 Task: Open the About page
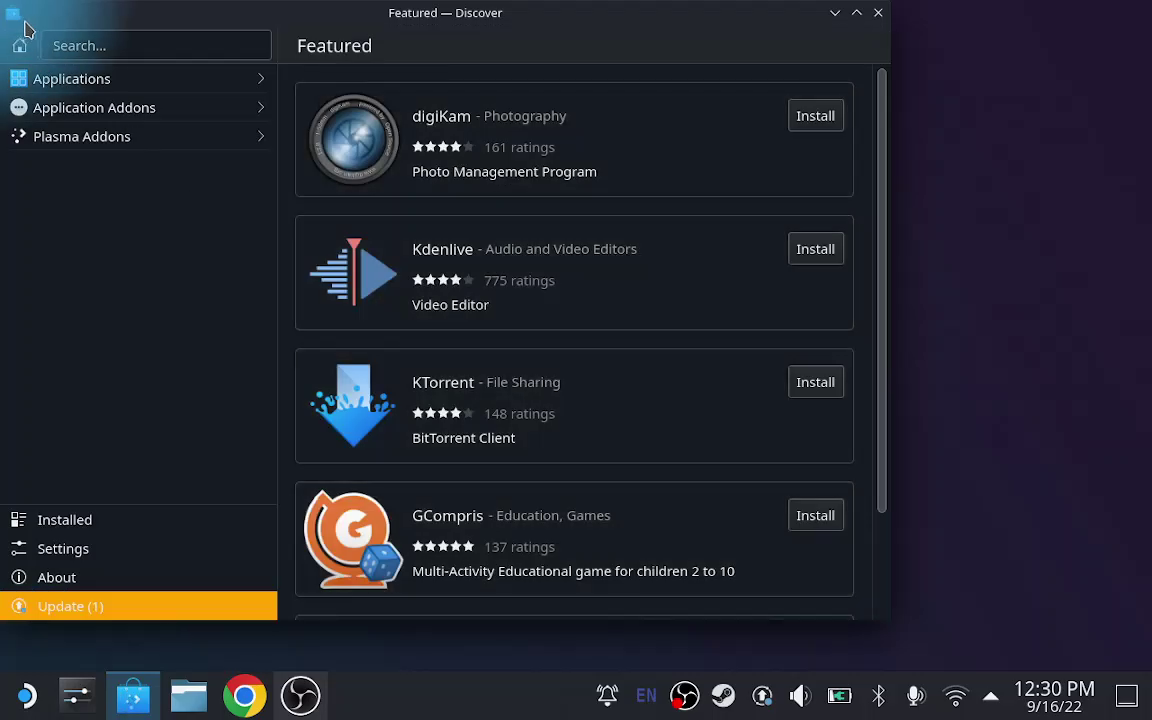(x=139, y=577)
